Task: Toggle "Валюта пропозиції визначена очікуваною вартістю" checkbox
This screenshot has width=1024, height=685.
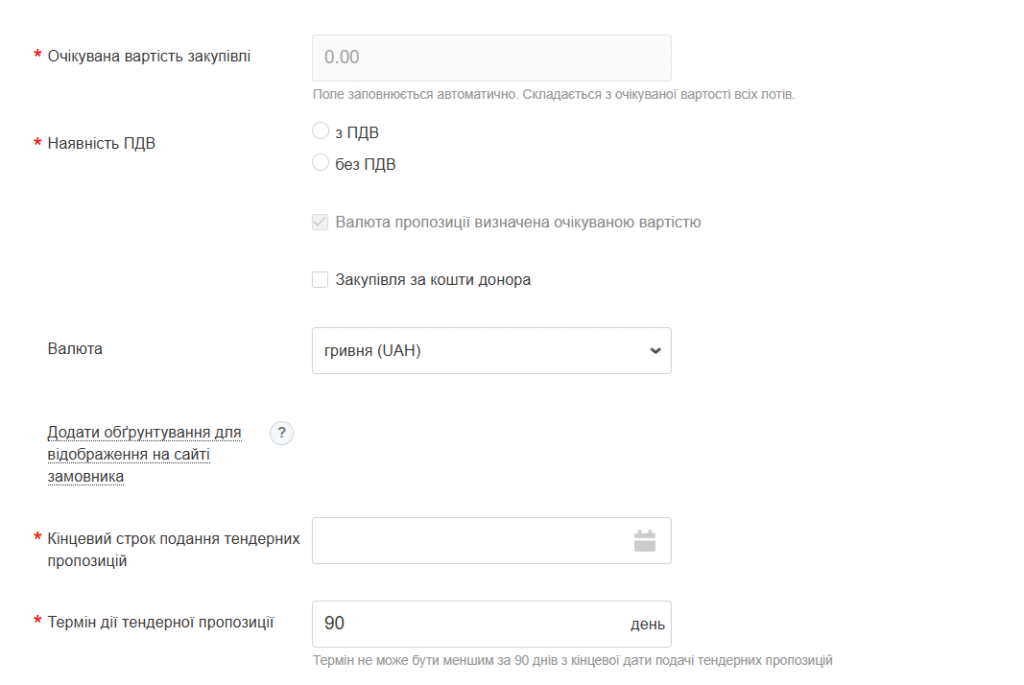Action: pyautogui.click(x=320, y=222)
